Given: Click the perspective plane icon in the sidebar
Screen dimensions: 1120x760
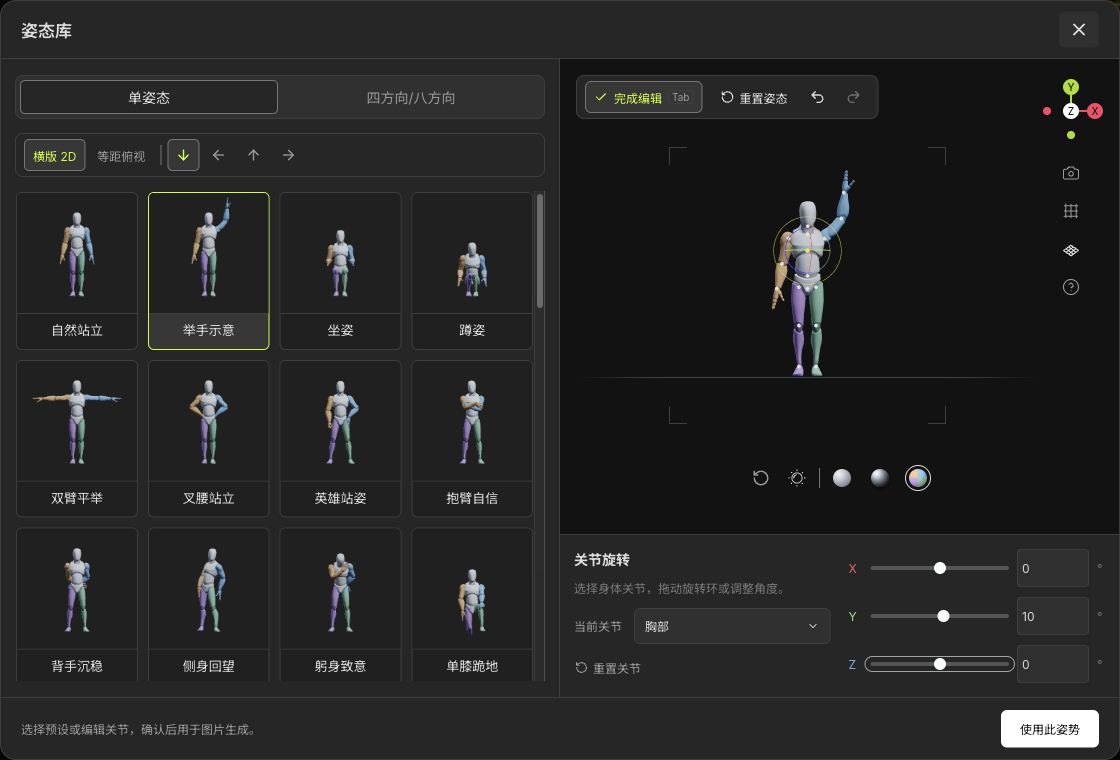Looking at the screenshot, I should [x=1070, y=250].
